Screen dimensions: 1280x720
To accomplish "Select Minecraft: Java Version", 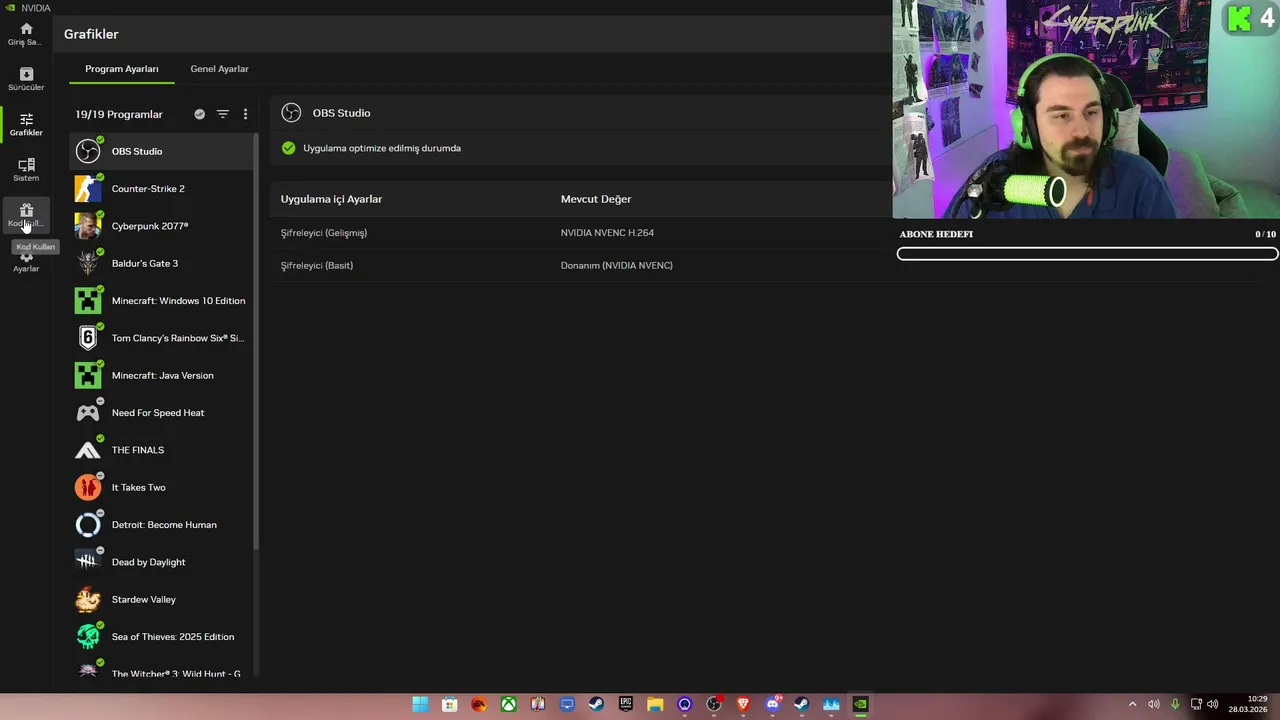I will click(161, 375).
